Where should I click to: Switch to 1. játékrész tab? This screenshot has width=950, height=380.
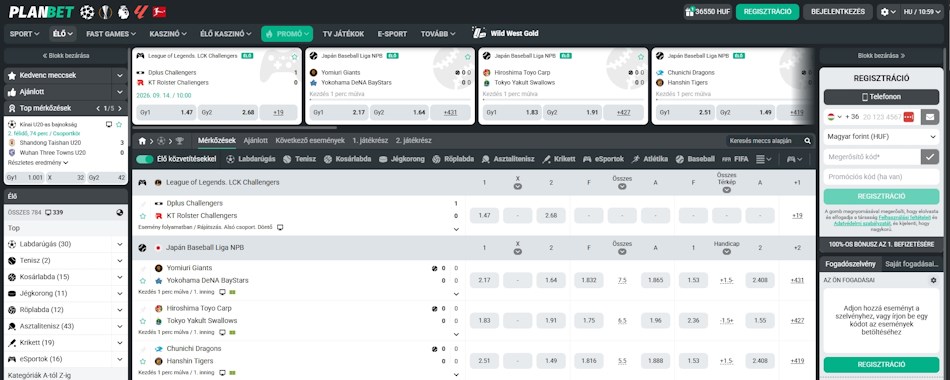pyautogui.click(x=370, y=141)
